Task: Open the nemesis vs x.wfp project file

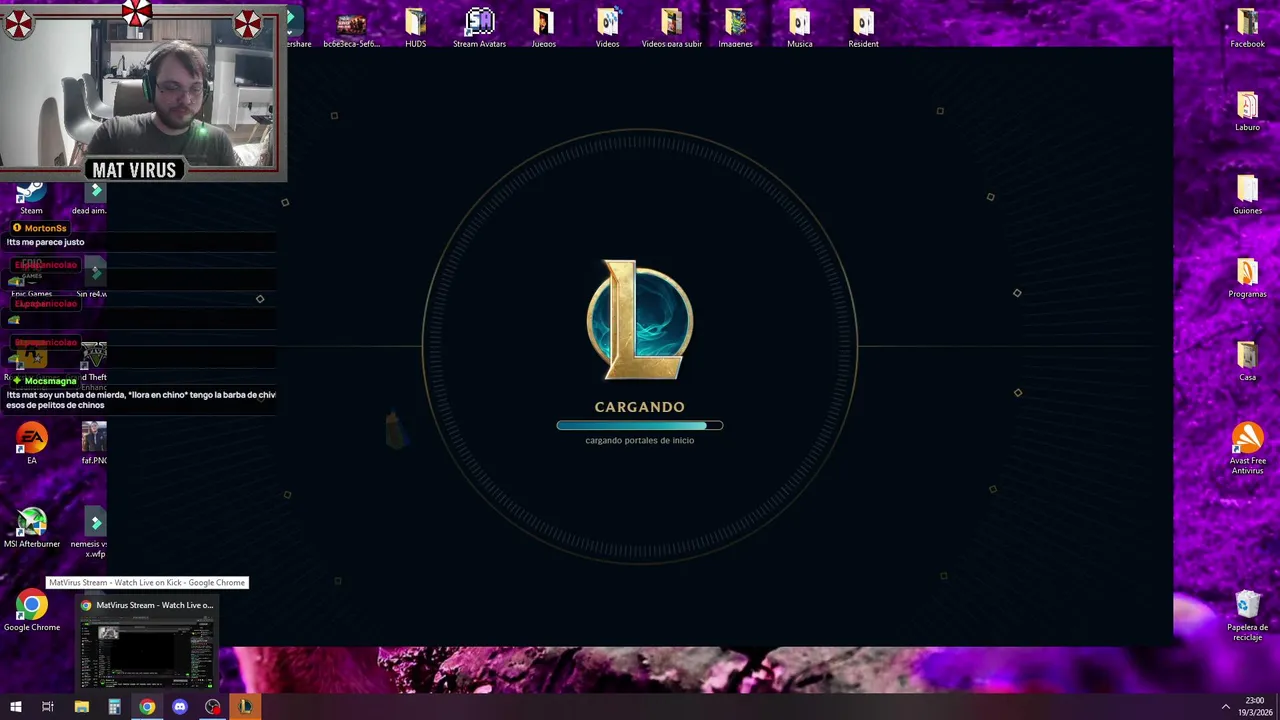Action: [x=94, y=532]
